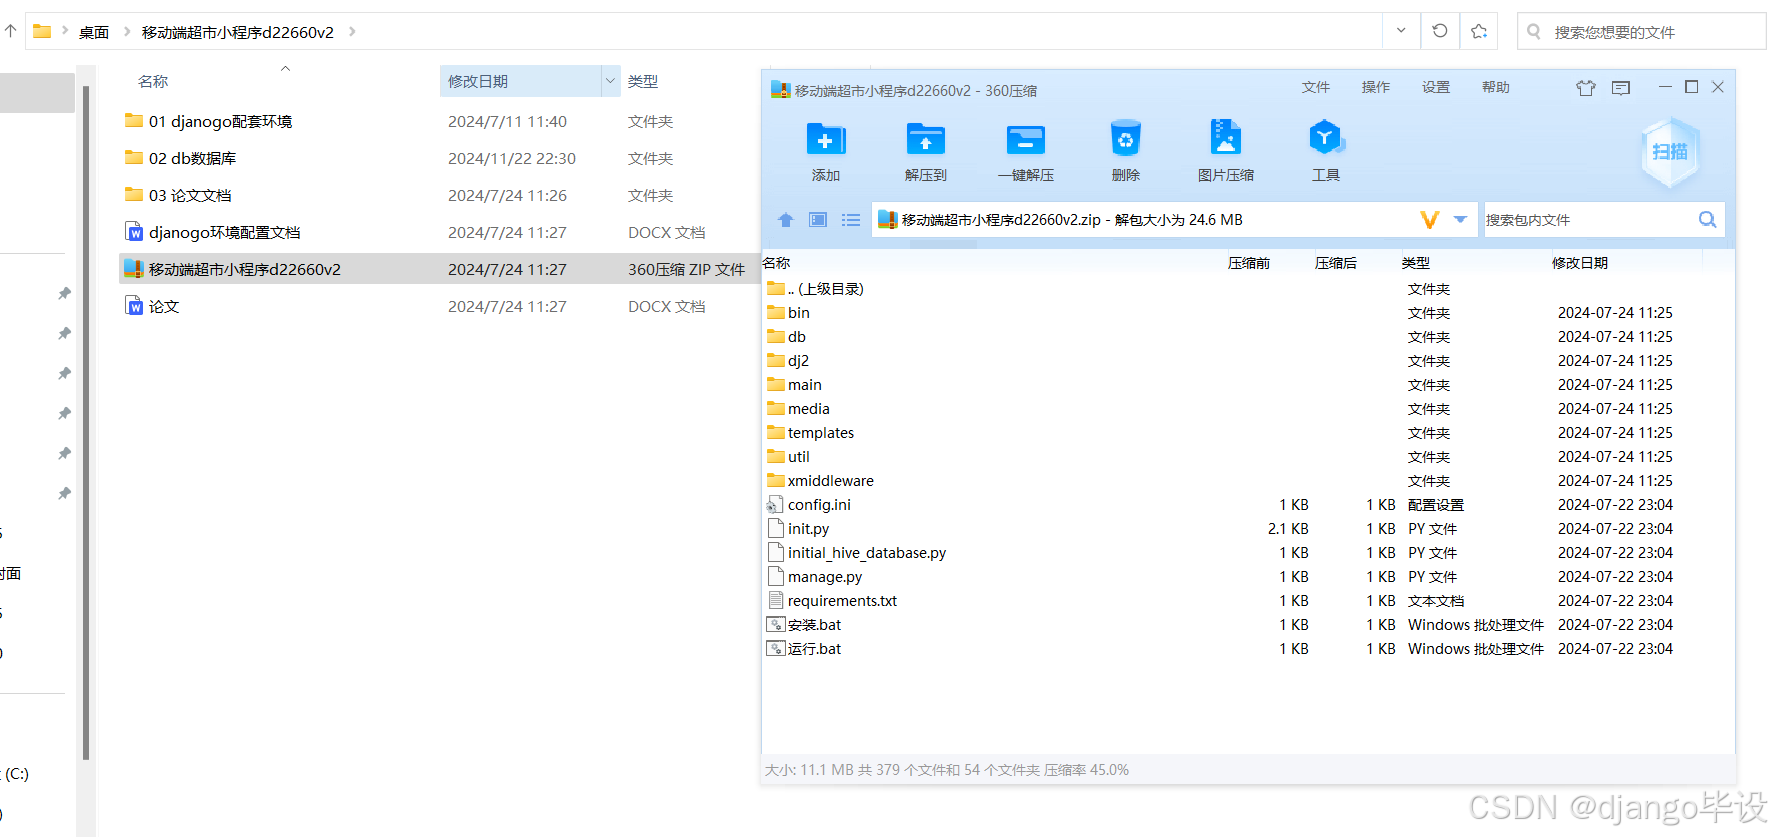Click the 添加 (Add) icon in 360压缩
The image size is (1772, 837).
826,139
